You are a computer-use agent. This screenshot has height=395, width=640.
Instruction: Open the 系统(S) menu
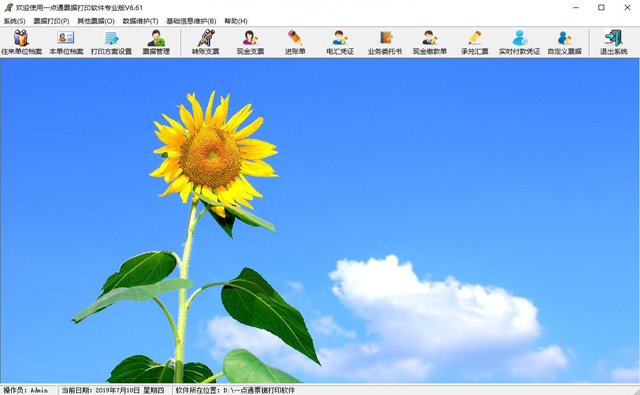click(x=14, y=21)
